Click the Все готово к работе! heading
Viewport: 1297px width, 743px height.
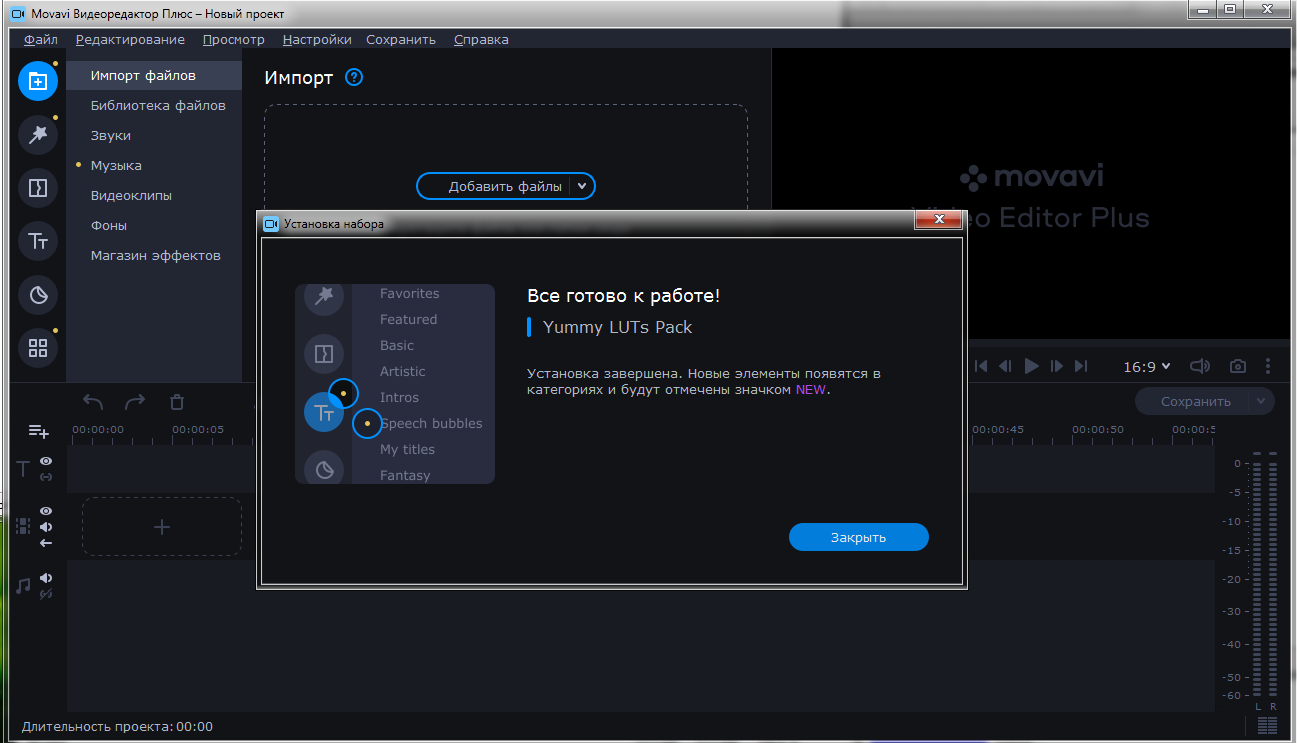pos(623,296)
